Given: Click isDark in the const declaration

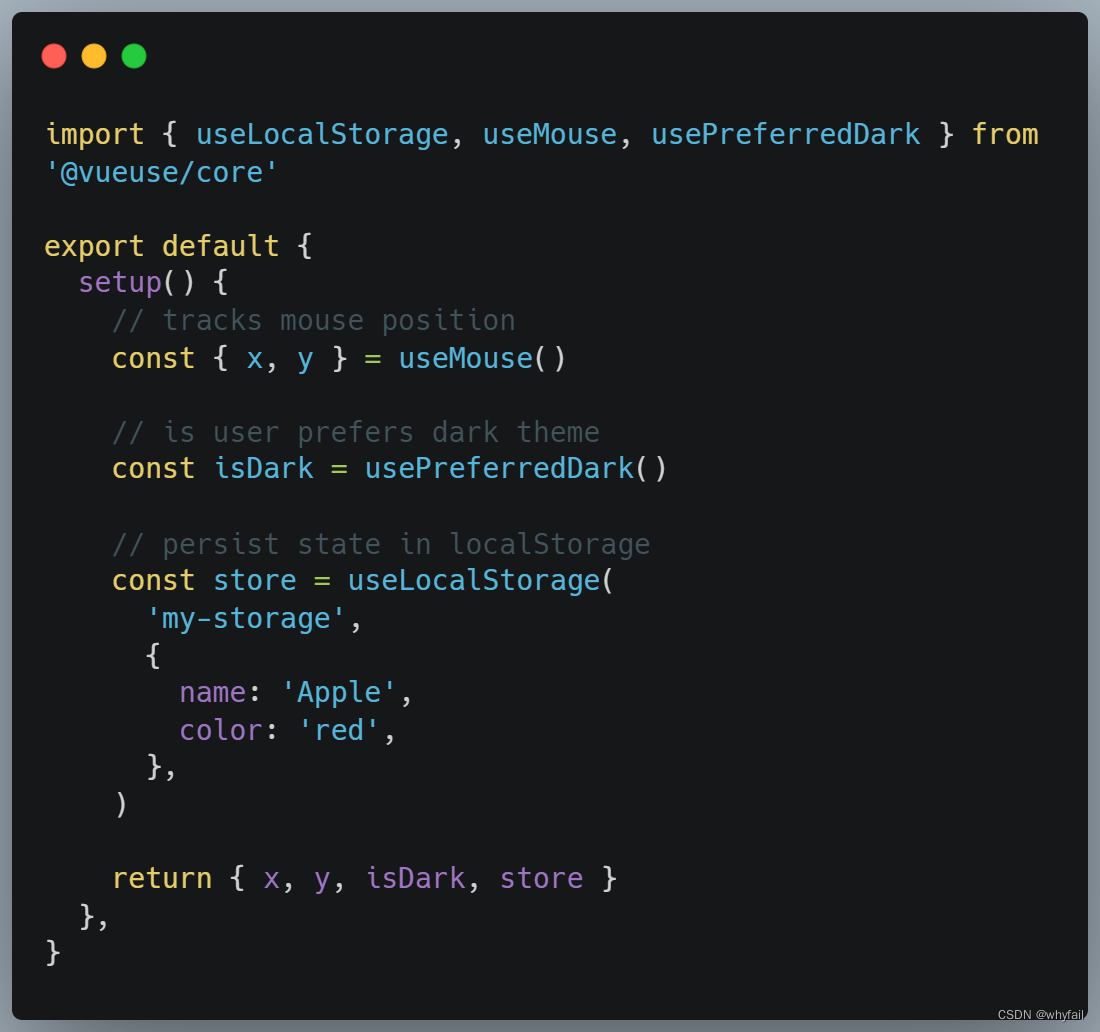Looking at the screenshot, I should tap(263, 468).
